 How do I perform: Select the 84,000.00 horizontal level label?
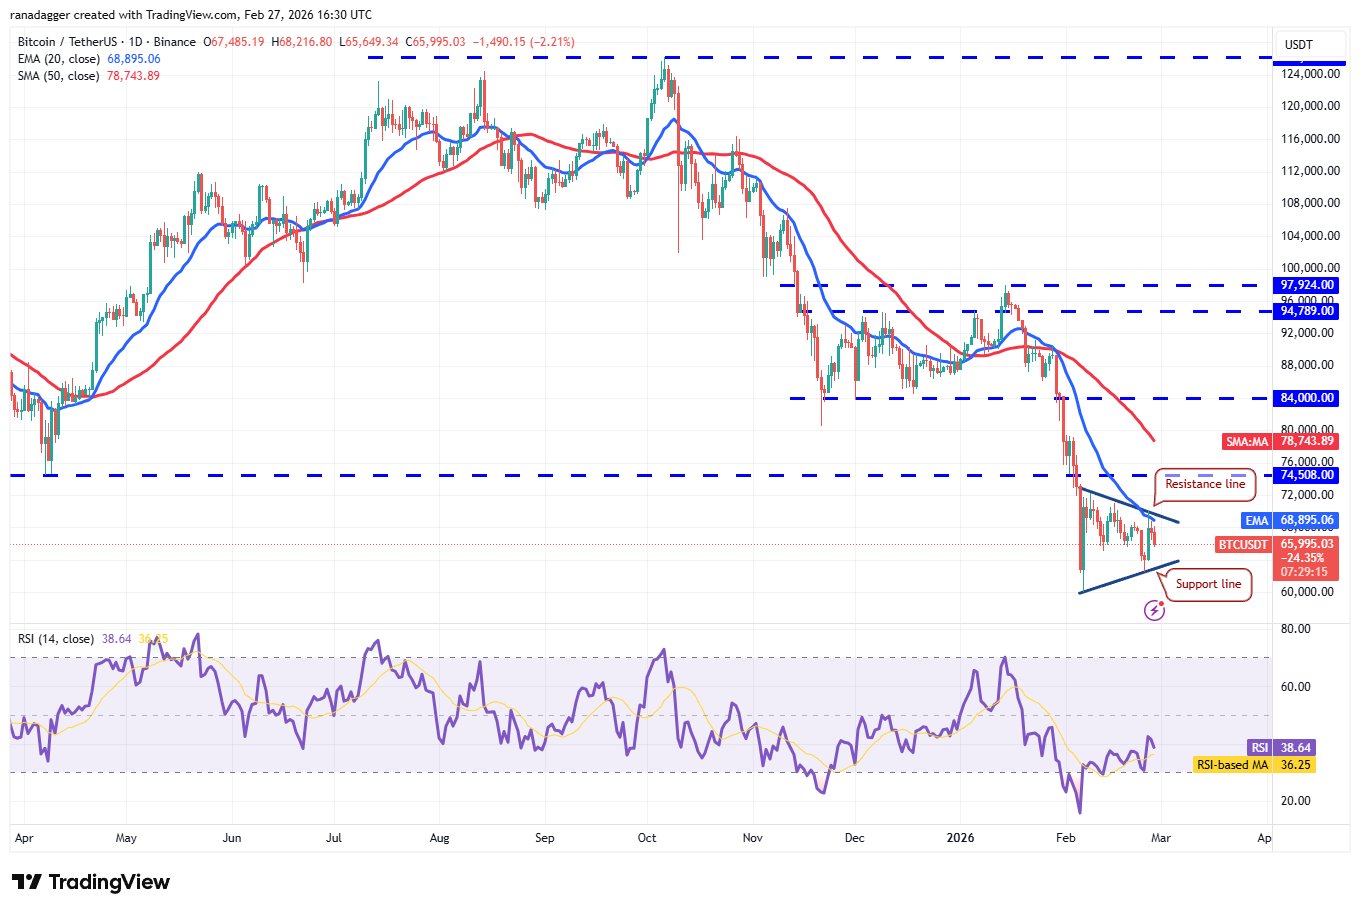tap(1306, 398)
